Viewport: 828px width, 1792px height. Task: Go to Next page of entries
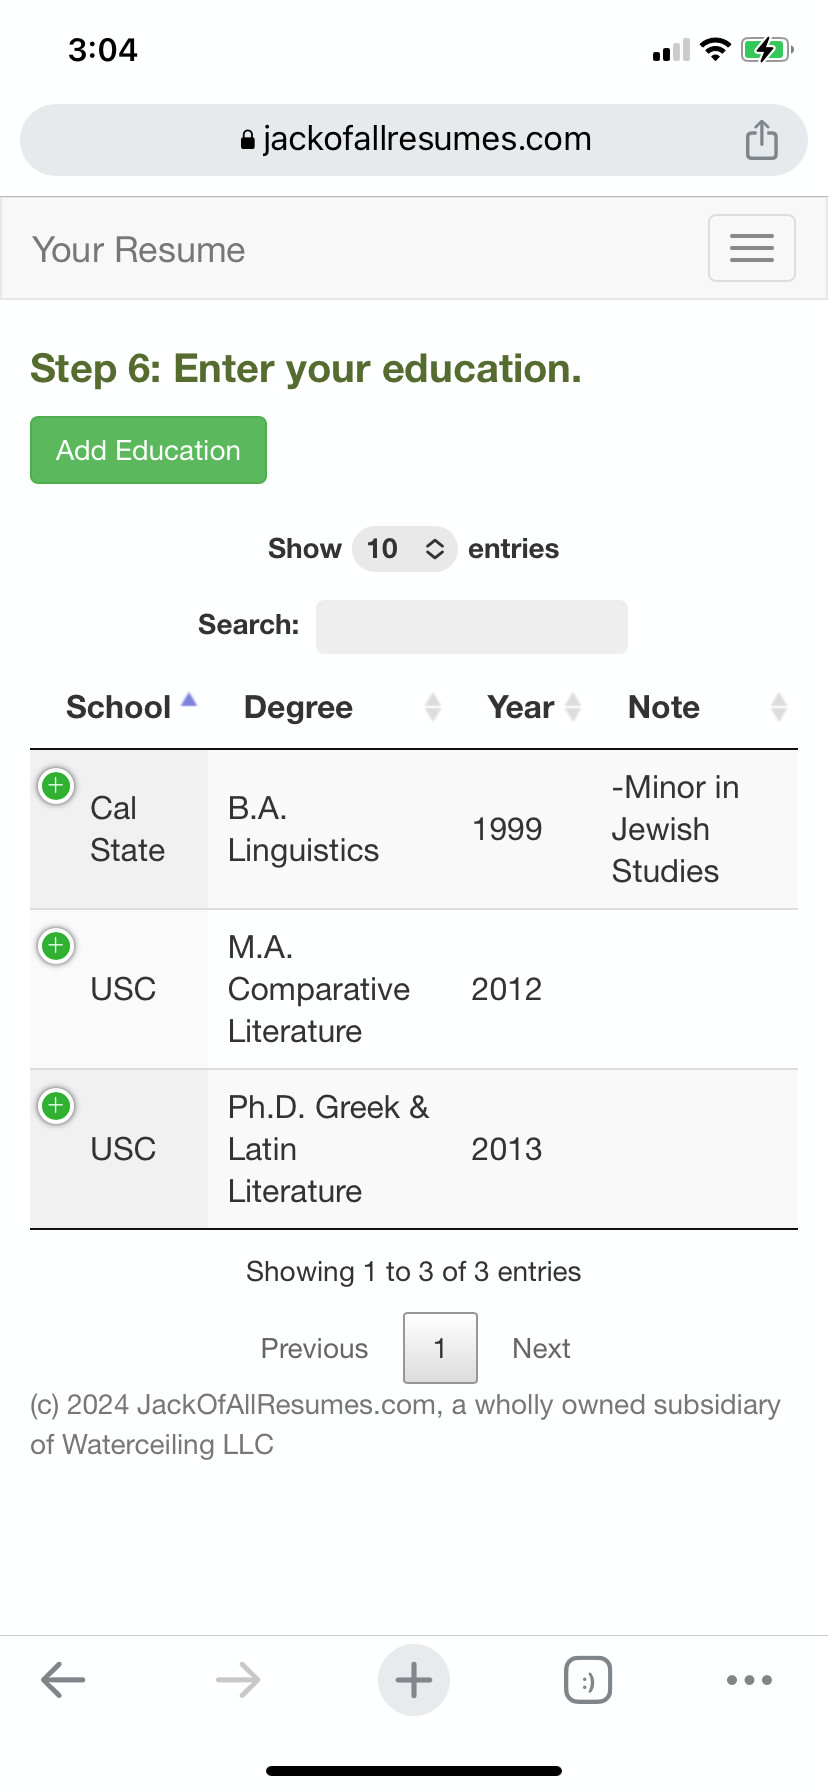[541, 1348]
